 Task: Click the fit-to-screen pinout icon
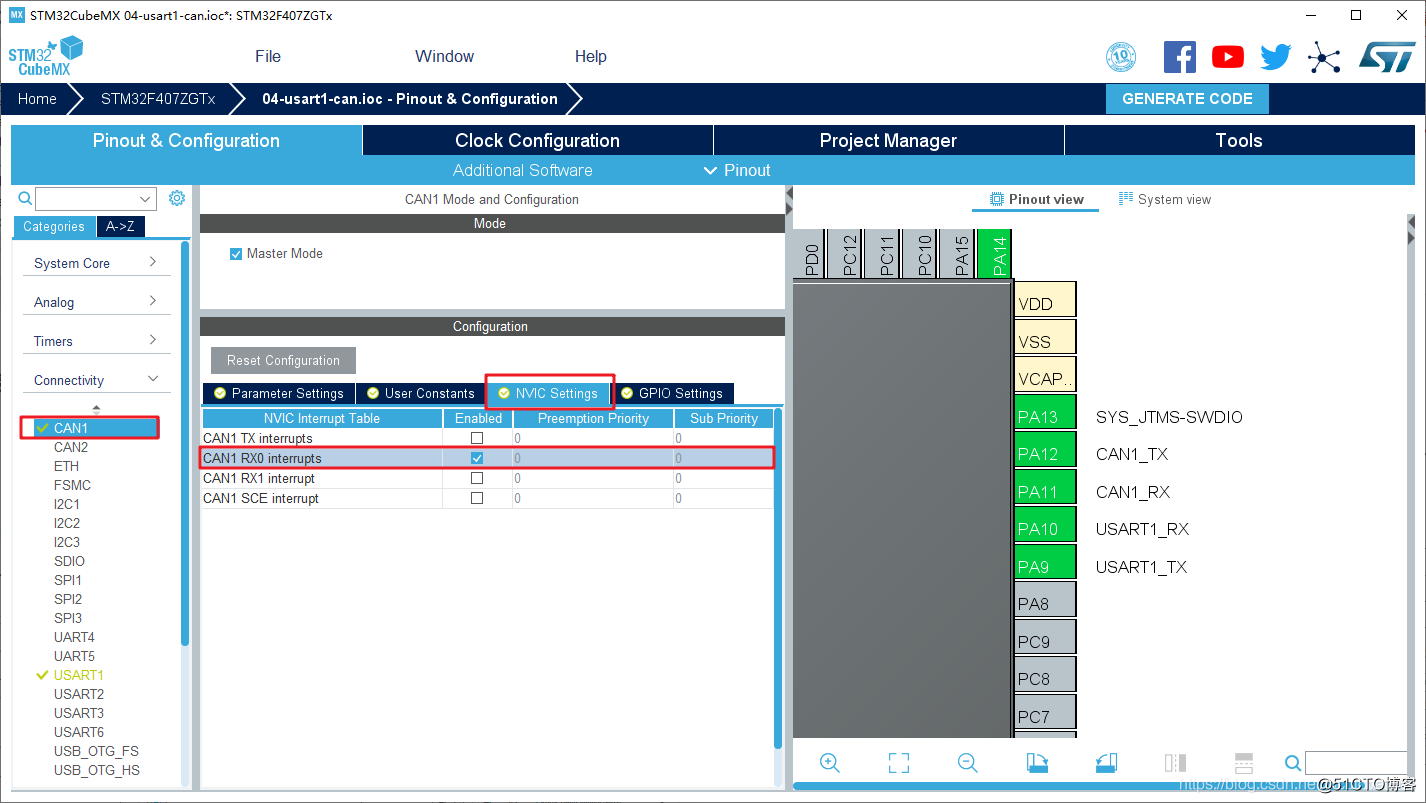tap(899, 763)
